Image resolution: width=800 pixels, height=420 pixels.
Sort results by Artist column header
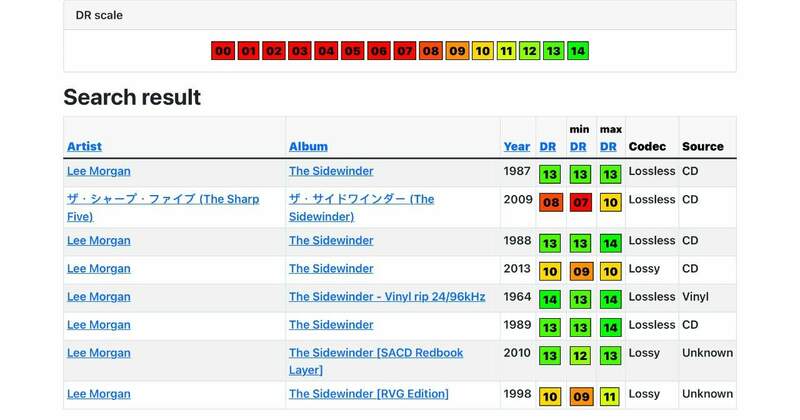pos(84,146)
